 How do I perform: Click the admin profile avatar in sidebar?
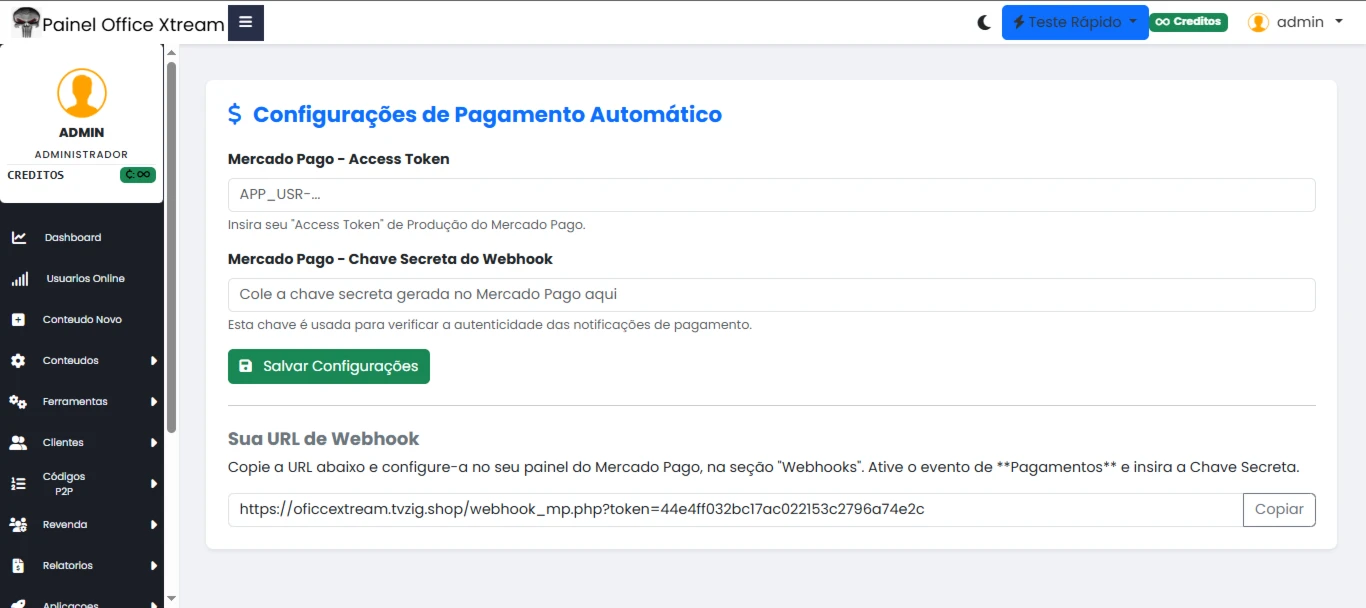[x=82, y=93]
